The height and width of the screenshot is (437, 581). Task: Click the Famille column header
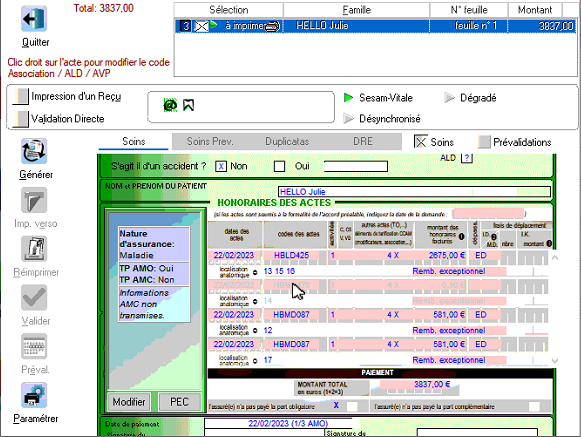[356, 10]
